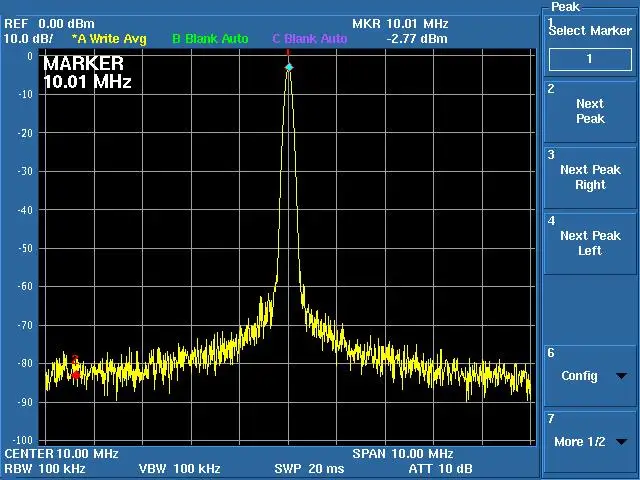Image resolution: width=640 pixels, height=480 pixels.
Task: Select the SWP 20 ms sweep time readout
Action: click(x=309, y=468)
